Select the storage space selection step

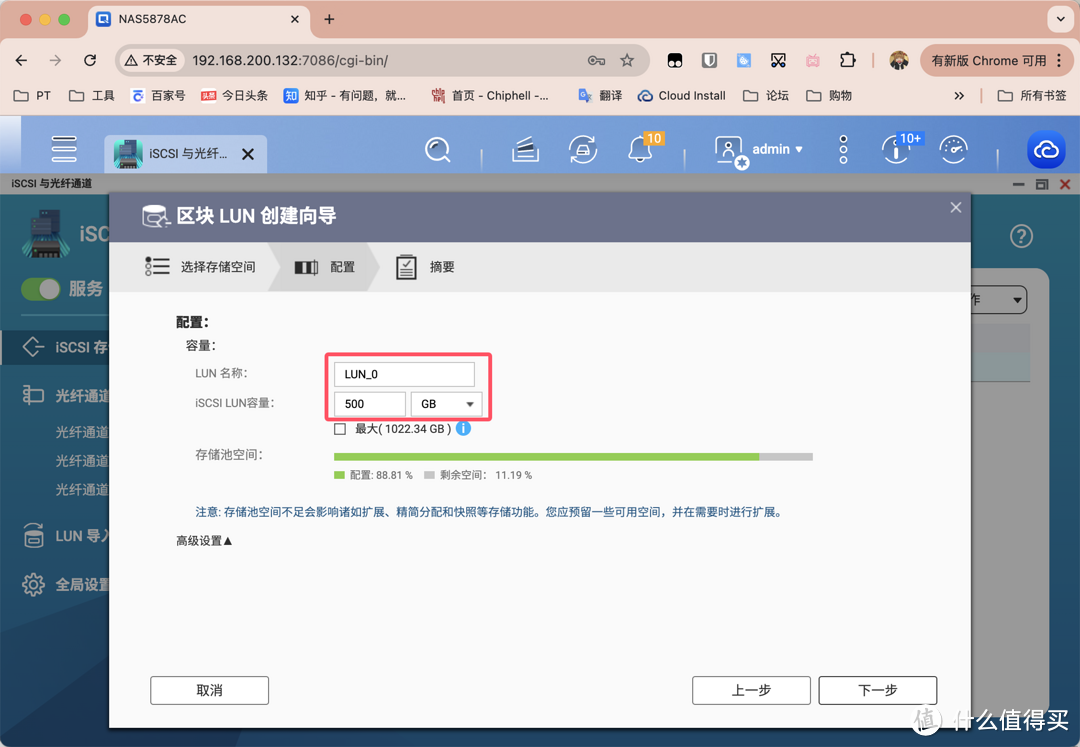coord(200,266)
